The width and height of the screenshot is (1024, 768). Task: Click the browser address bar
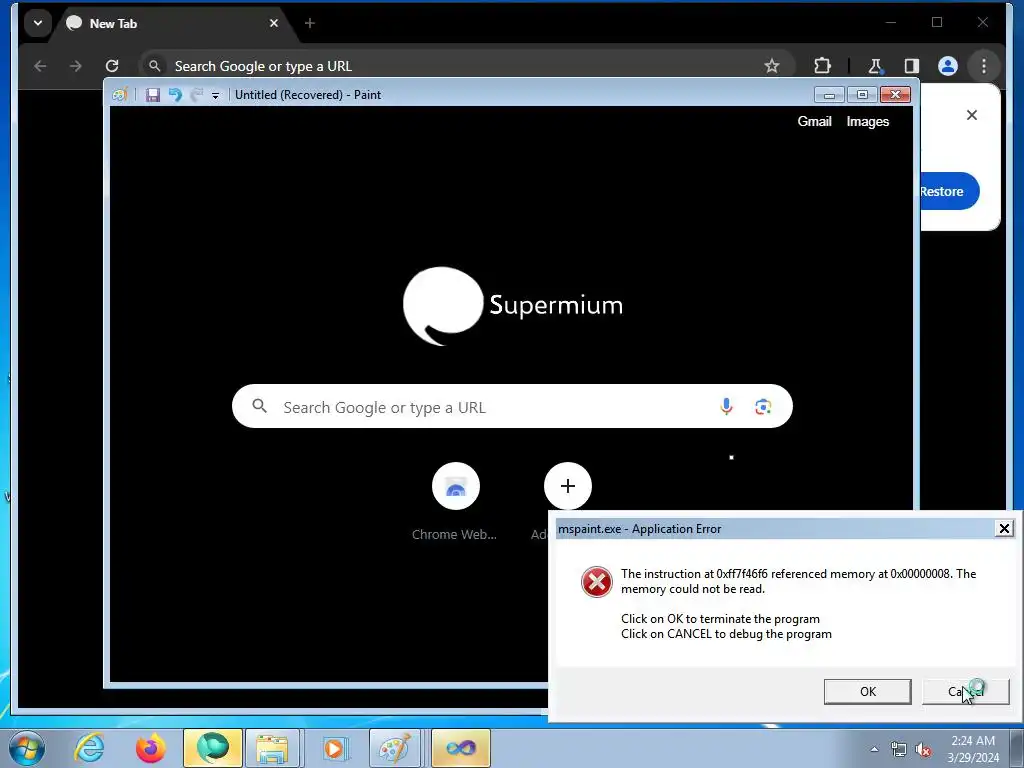click(x=467, y=66)
